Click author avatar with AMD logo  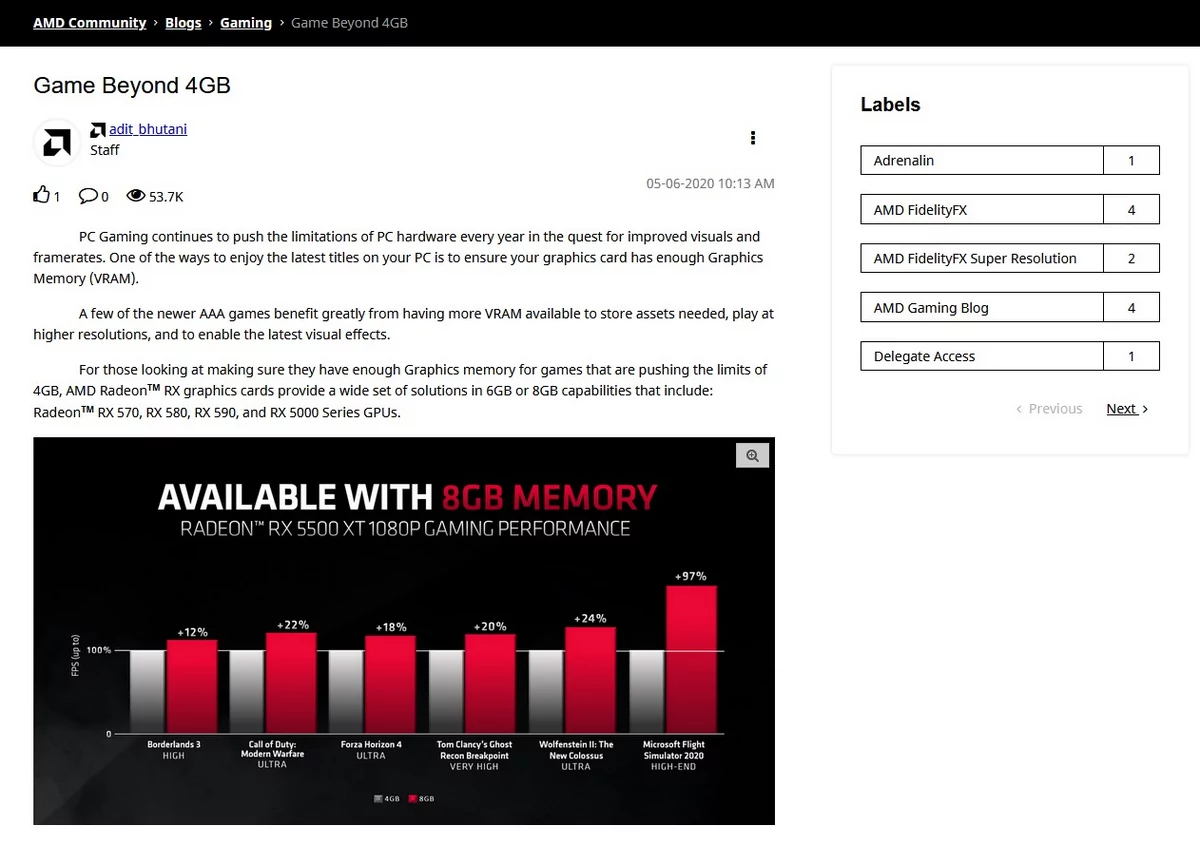(x=57, y=143)
